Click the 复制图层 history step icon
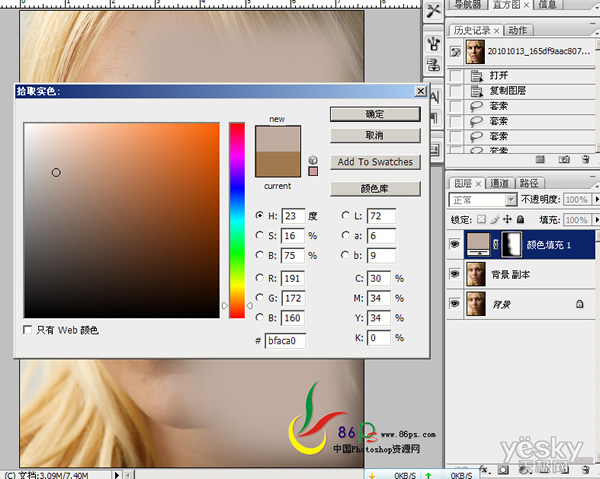Screen dimensions: 600x479 [x=476, y=91]
